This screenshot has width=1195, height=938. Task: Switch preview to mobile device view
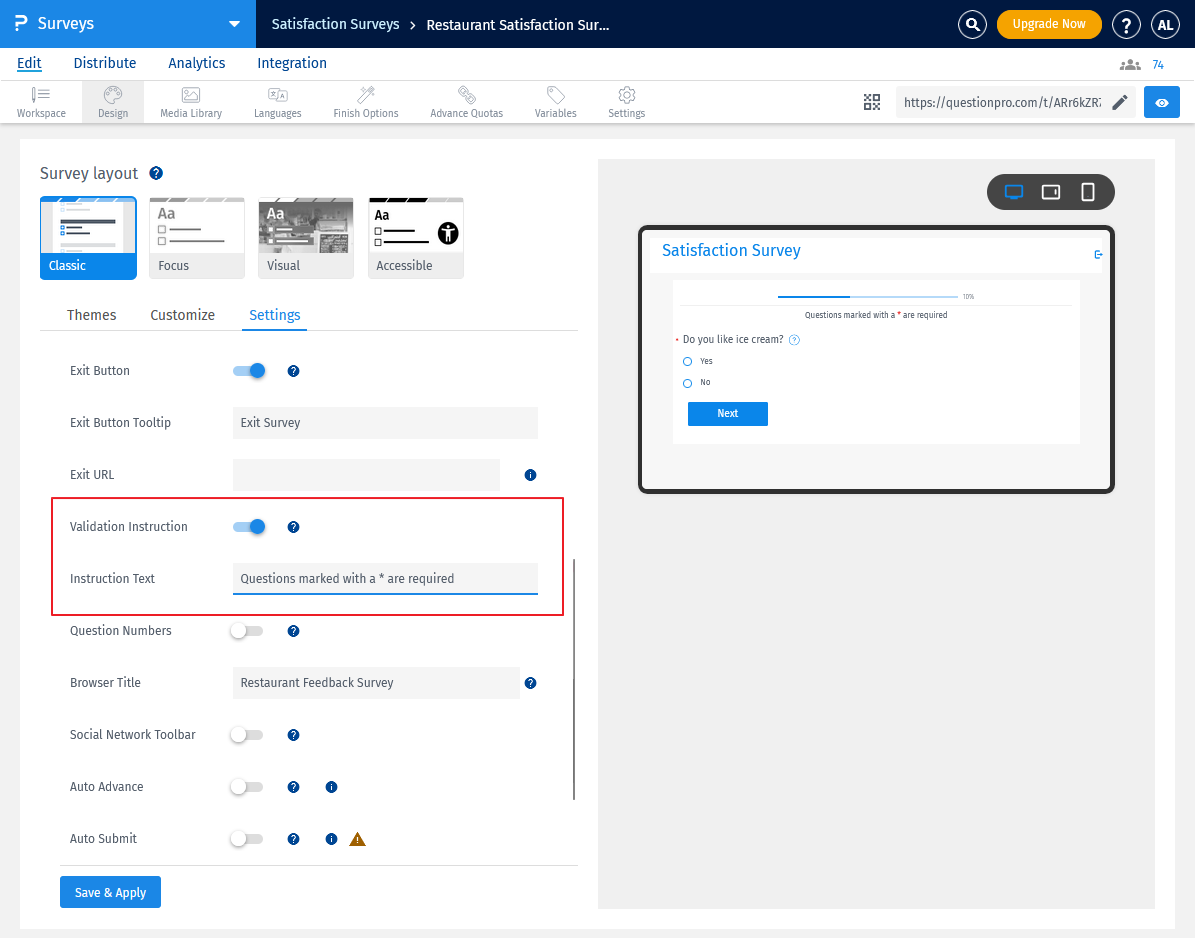tap(1087, 192)
